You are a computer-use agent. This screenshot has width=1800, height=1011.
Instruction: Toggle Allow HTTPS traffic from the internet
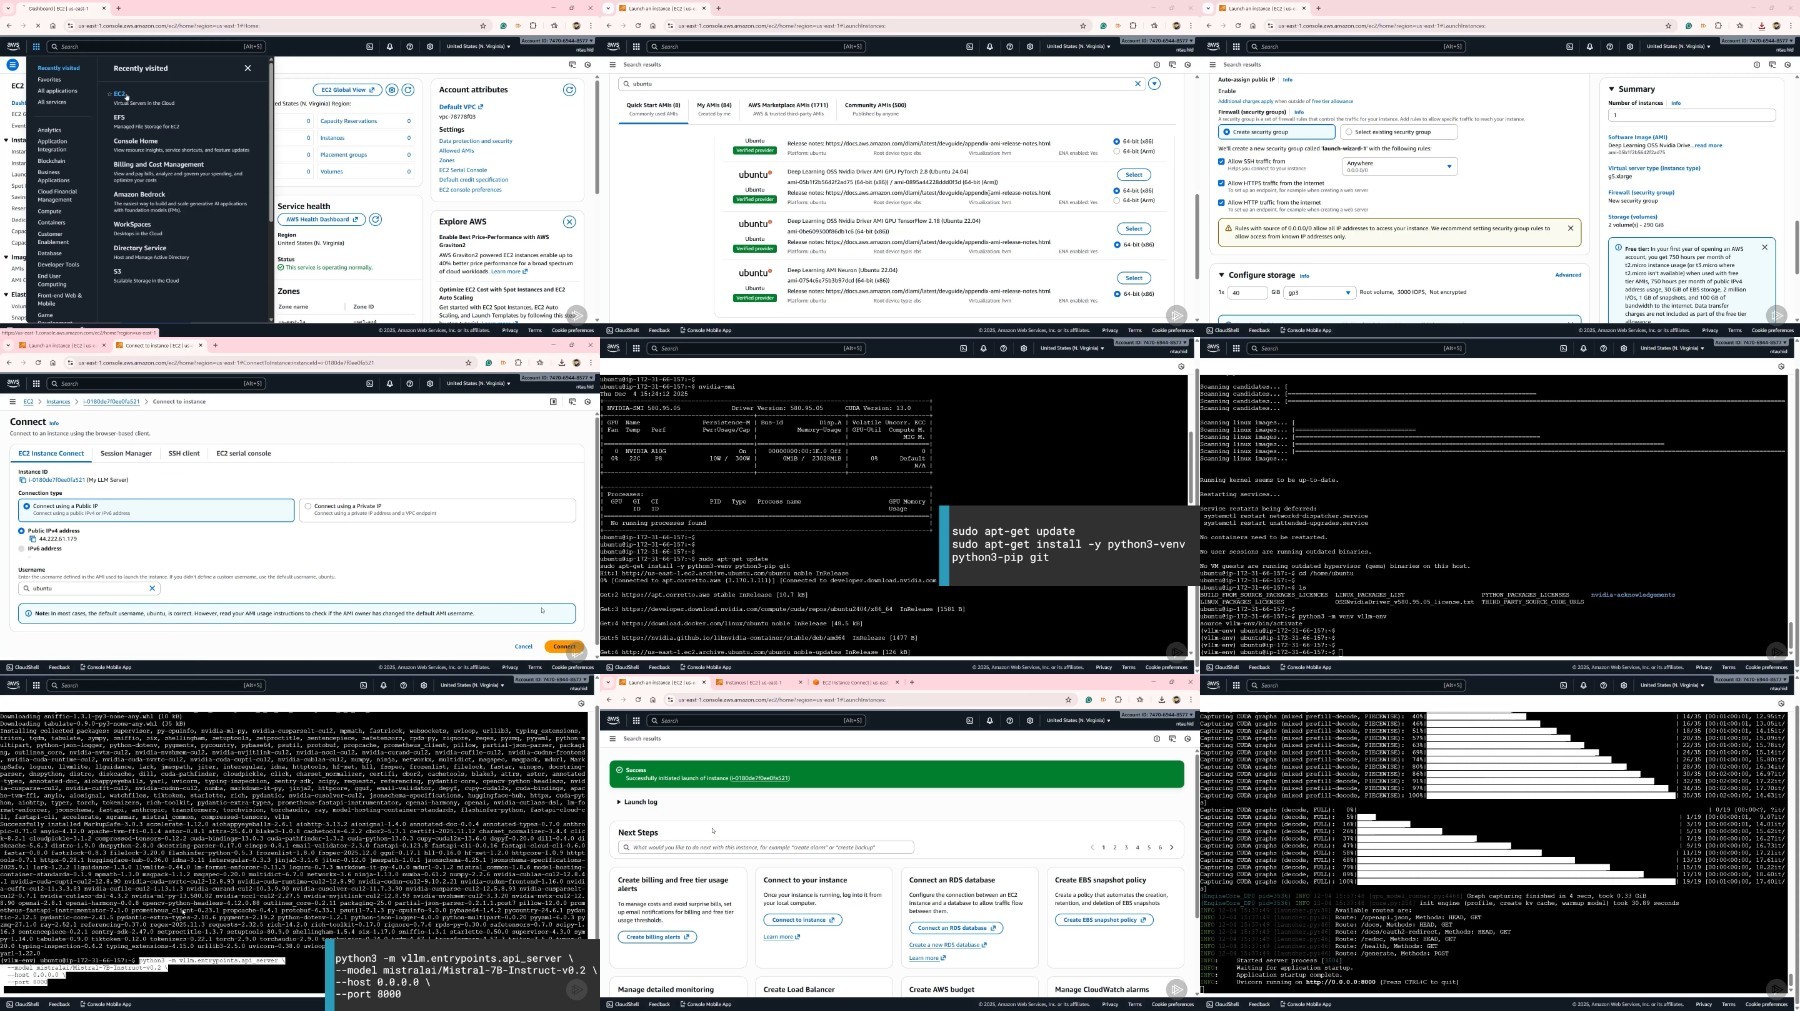(x=1221, y=183)
